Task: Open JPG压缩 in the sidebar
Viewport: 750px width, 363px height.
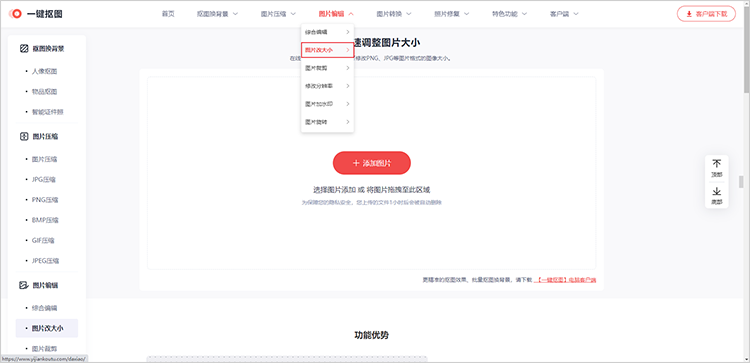Action: click(x=44, y=180)
